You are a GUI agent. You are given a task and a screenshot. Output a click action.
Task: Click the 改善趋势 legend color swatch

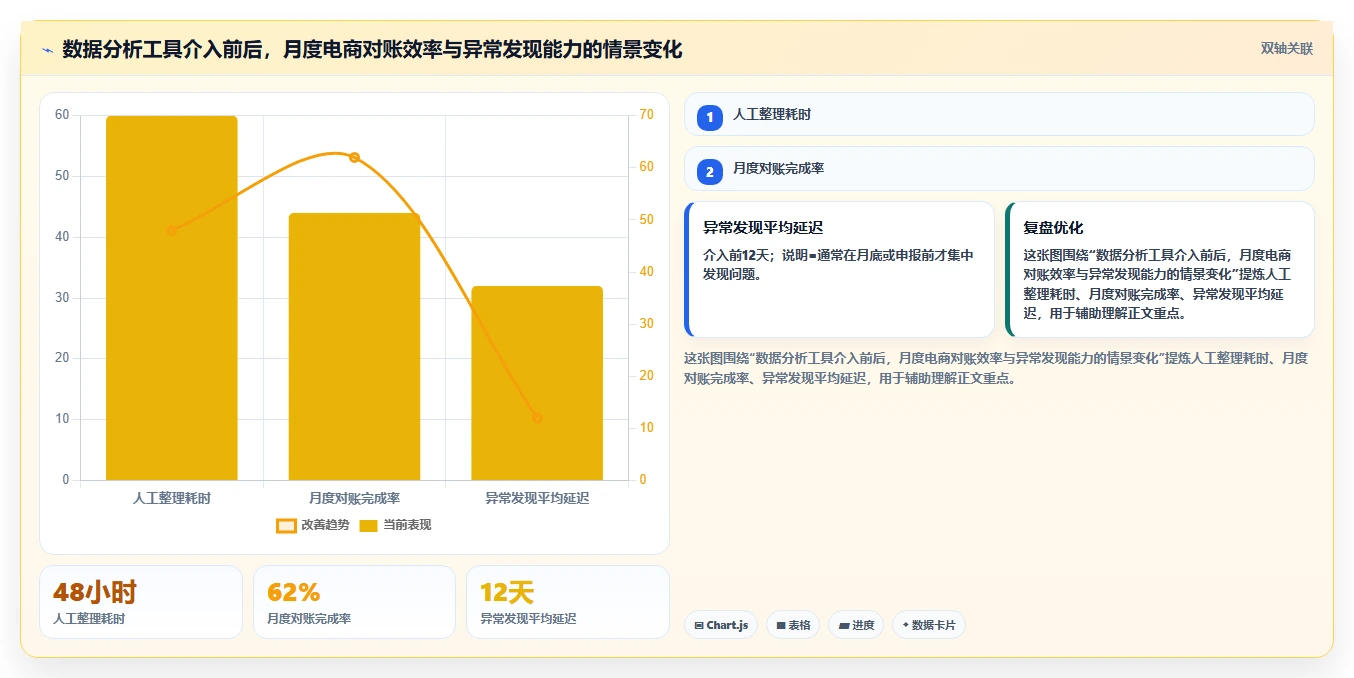pyautogui.click(x=286, y=525)
